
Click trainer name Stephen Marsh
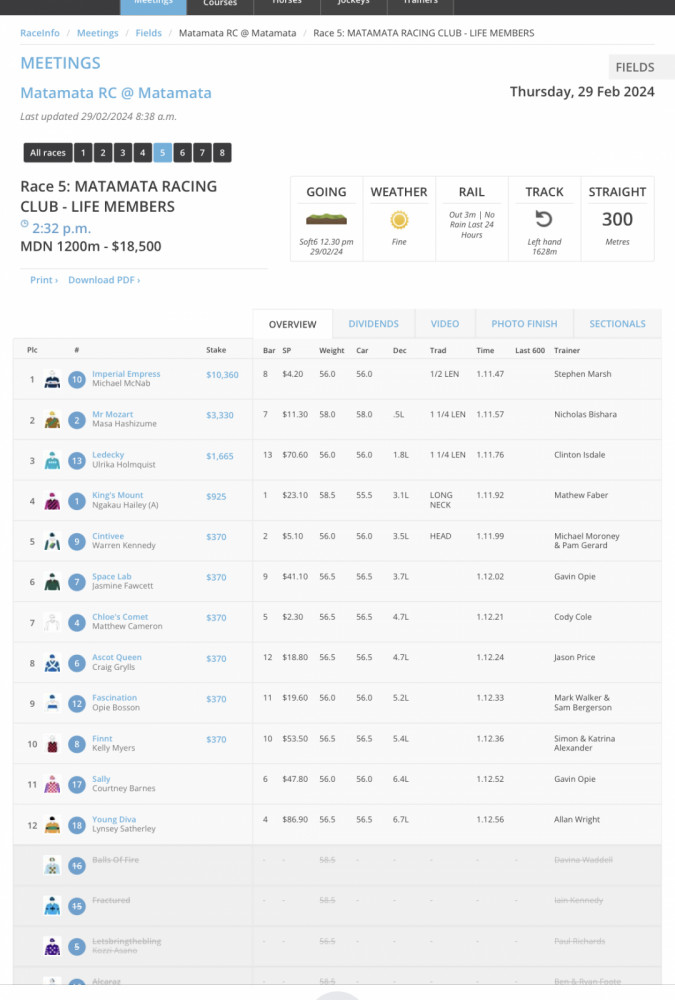582,374
